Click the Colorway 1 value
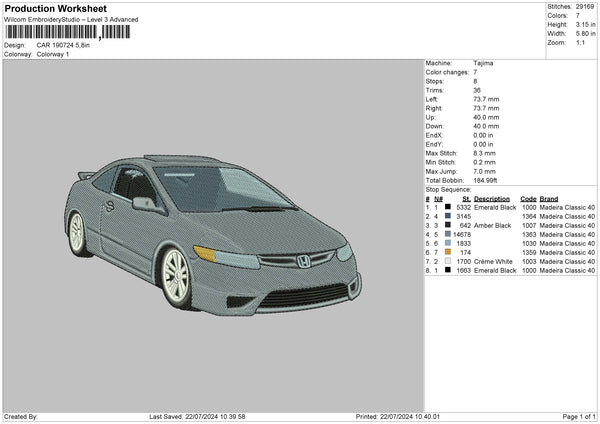Viewport: 600px width, 424px height. 54,54
